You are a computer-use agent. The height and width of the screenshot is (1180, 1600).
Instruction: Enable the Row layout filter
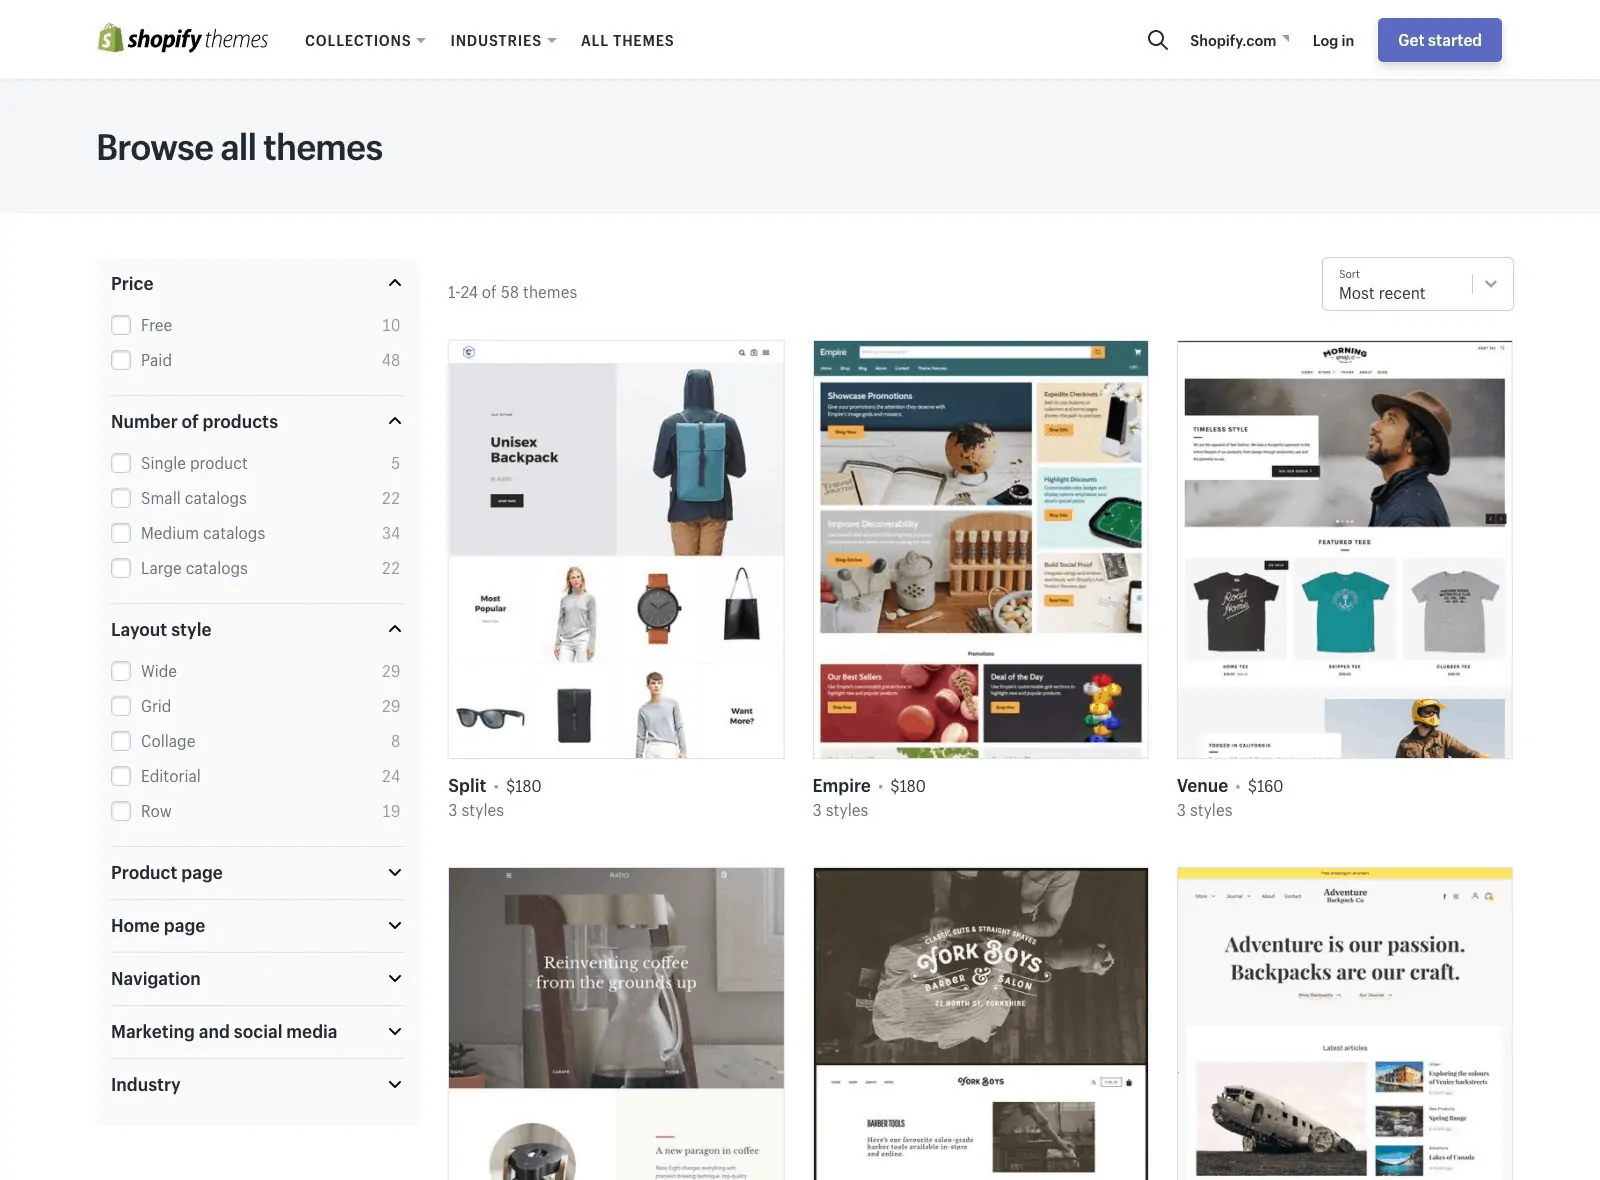(x=121, y=811)
